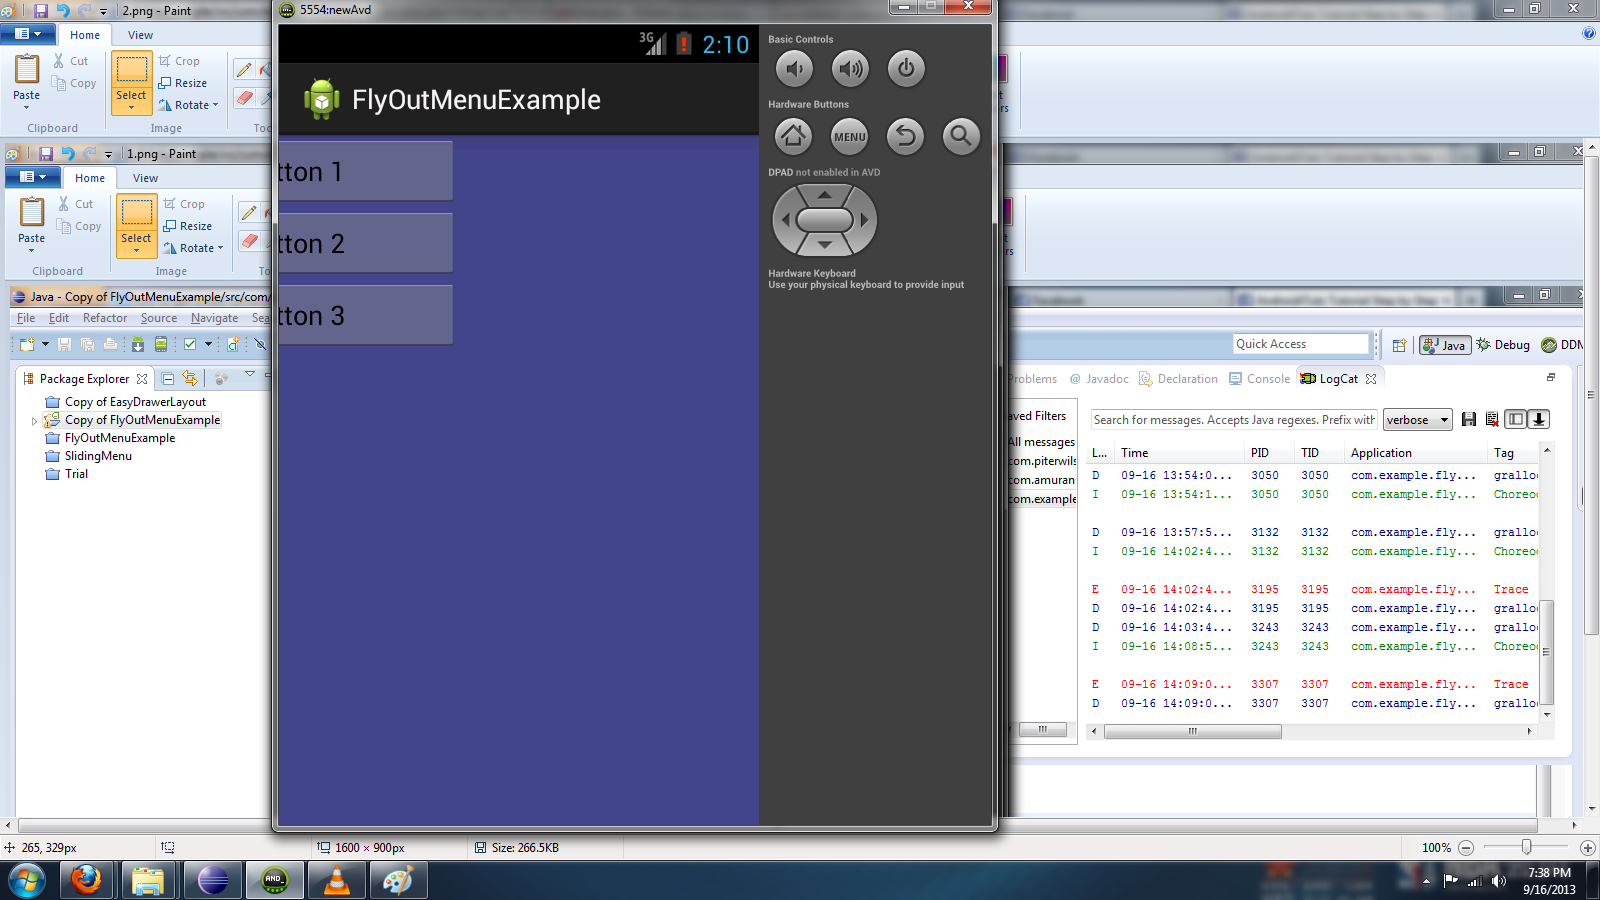Click the emulator power button
The height and width of the screenshot is (900, 1600).
point(906,69)
